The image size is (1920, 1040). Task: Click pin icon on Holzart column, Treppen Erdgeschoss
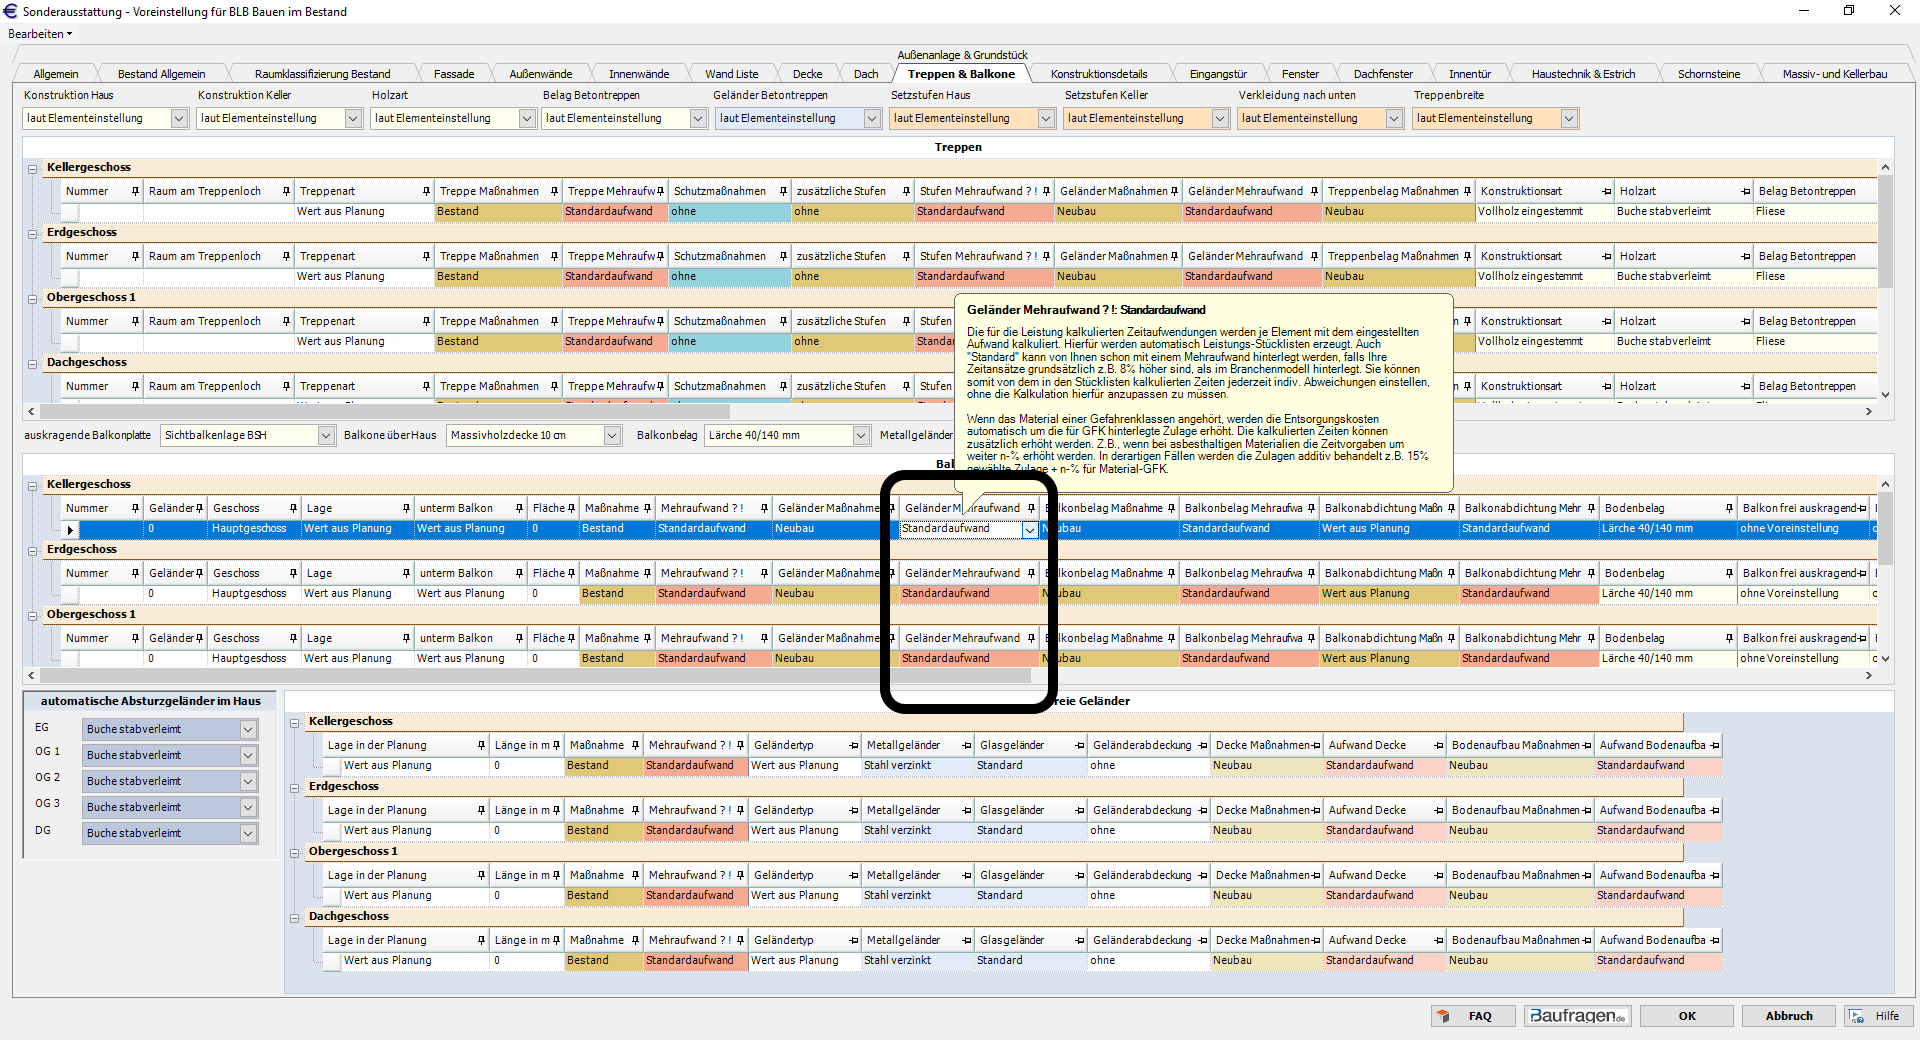tap(1745, 257)
